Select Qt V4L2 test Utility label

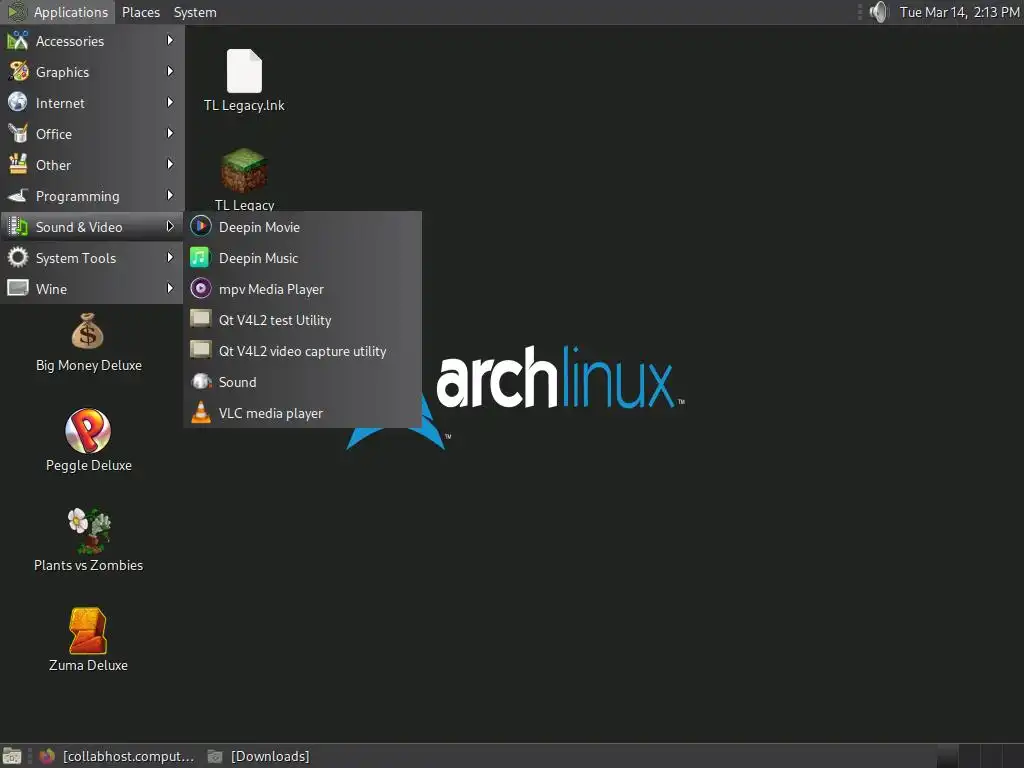pyautogui.click(x=275, y=320)
